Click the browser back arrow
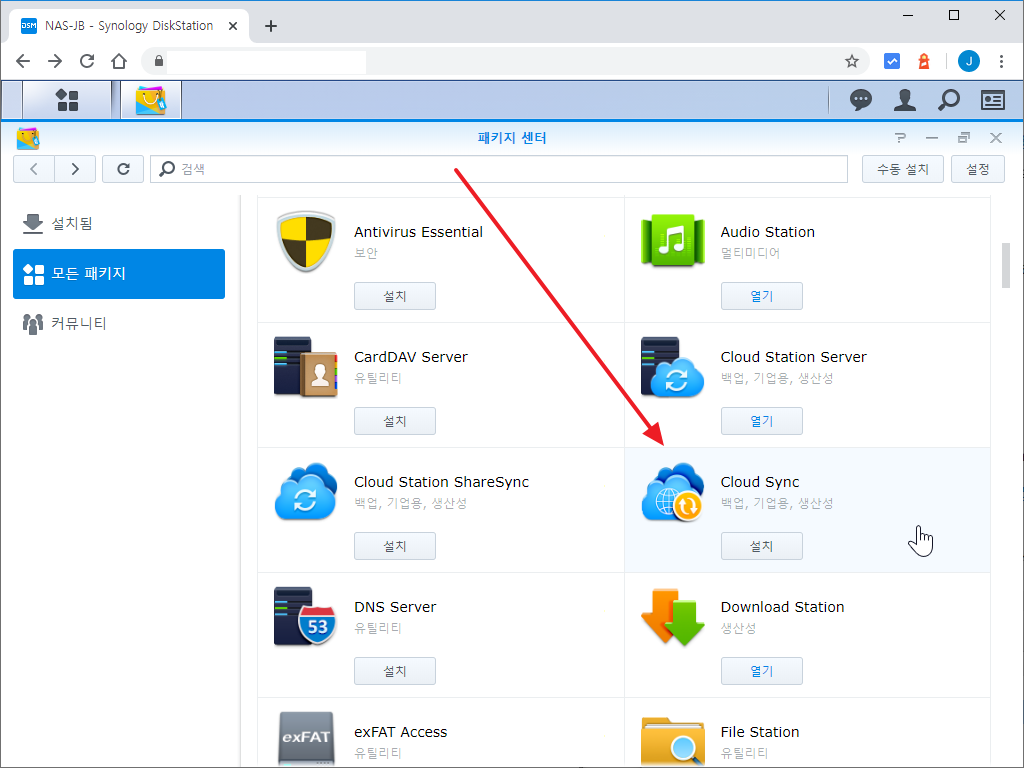This screenshot has height=768, width=1024. point(24,61)
